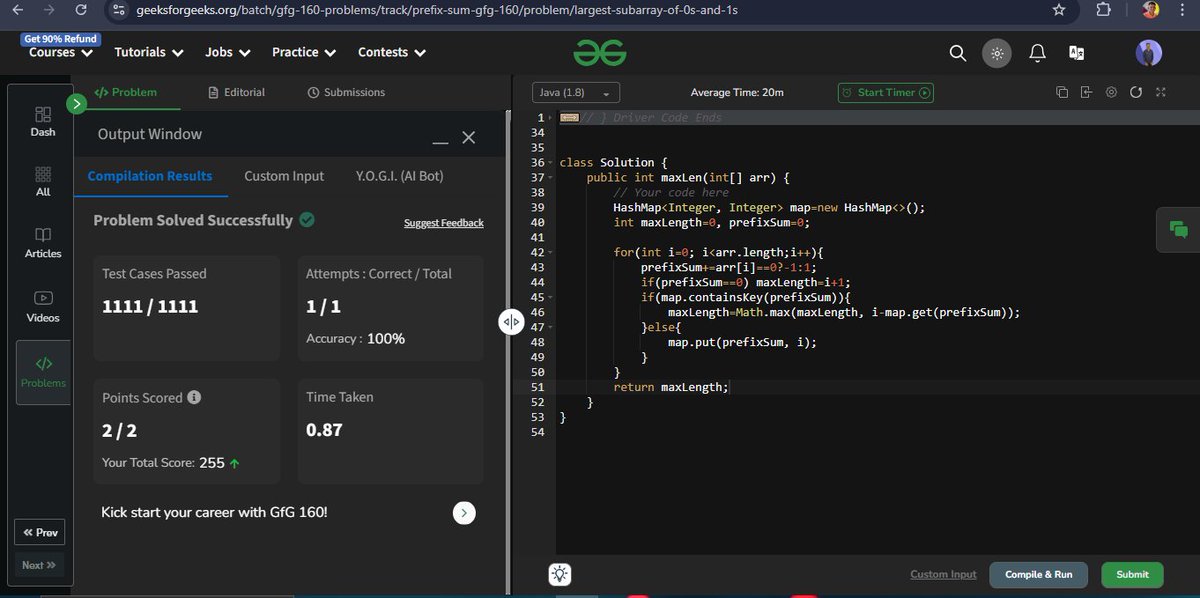This screenshot has height=598, width=1200.
Task: Open browser extensions puzzle icon
Action: tap(1103, 10)
